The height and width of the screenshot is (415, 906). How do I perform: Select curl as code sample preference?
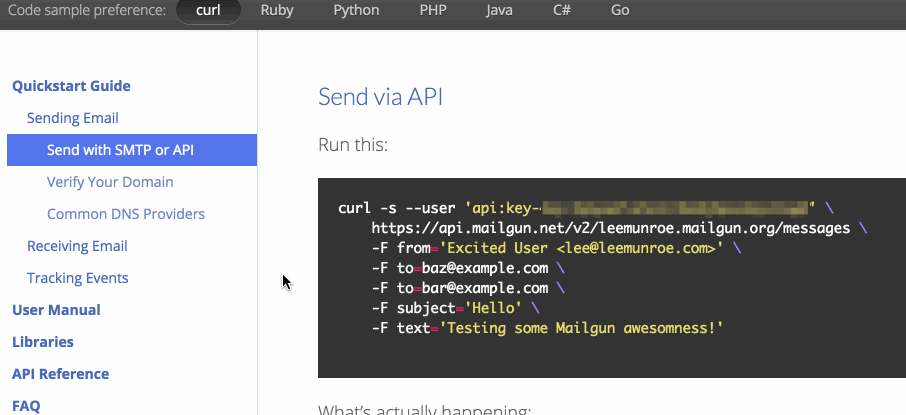click(x=208, y=11)
